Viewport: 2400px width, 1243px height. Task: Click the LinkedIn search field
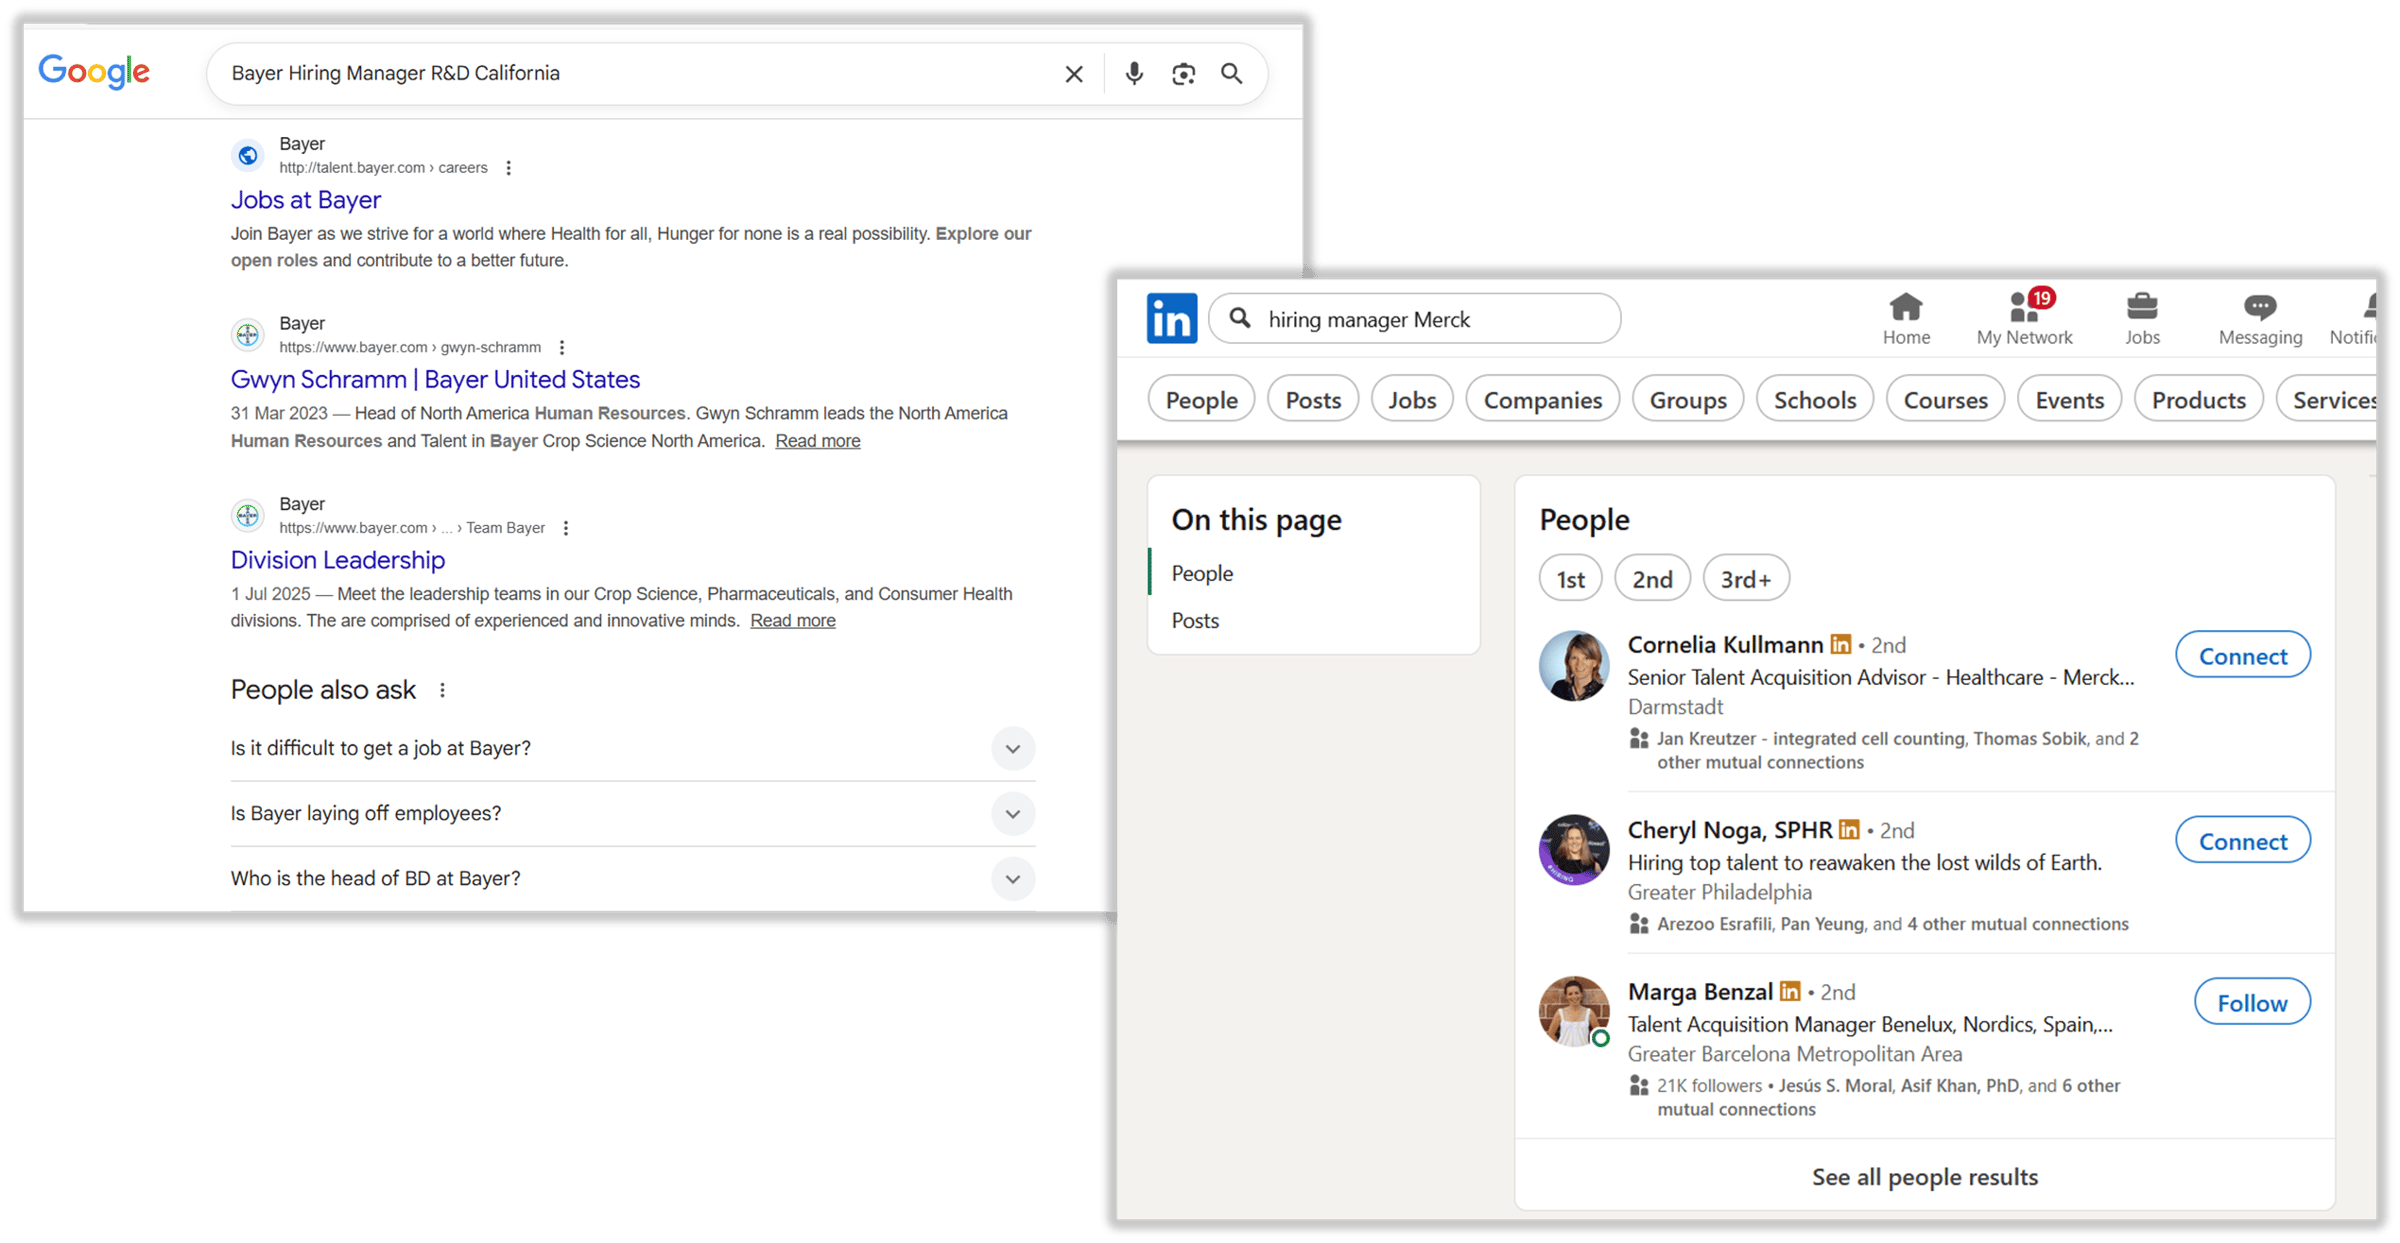[x=1430, y=319]
